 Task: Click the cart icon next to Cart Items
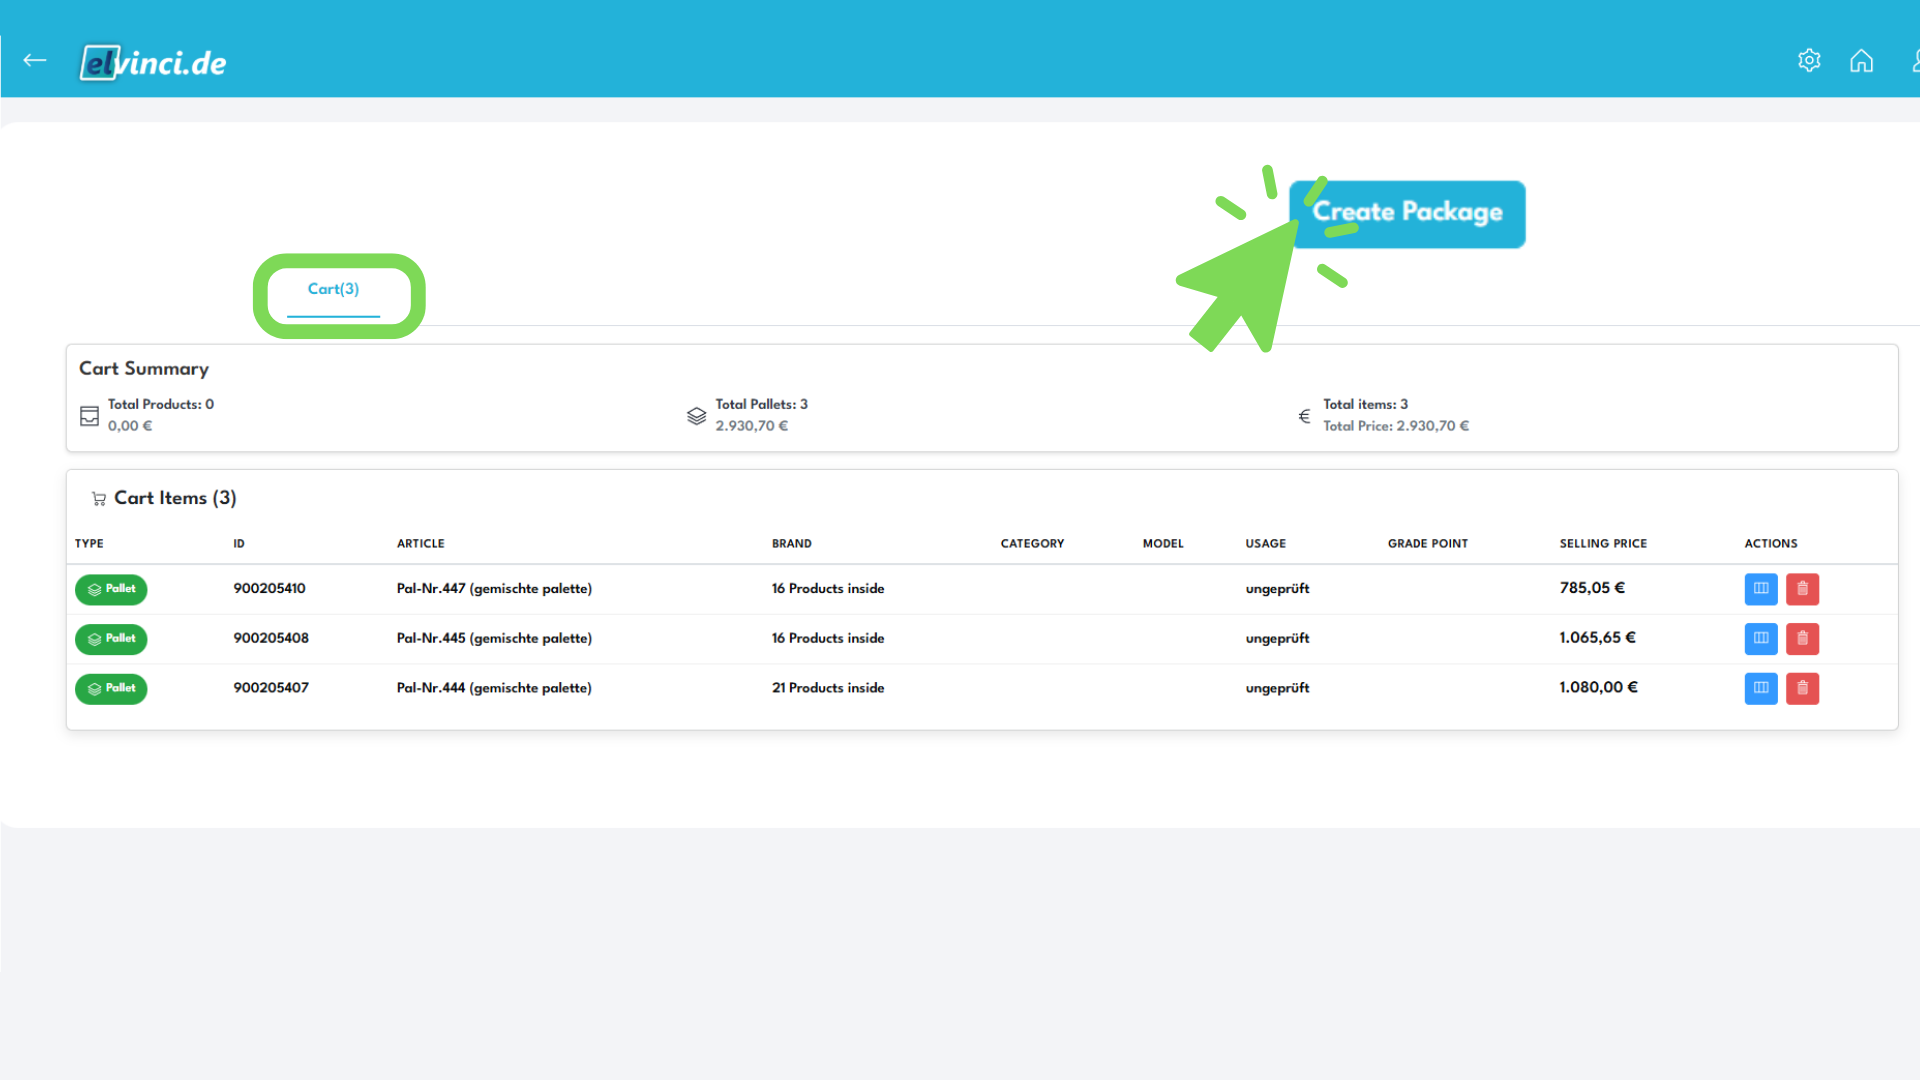click(x=99, y=497)
